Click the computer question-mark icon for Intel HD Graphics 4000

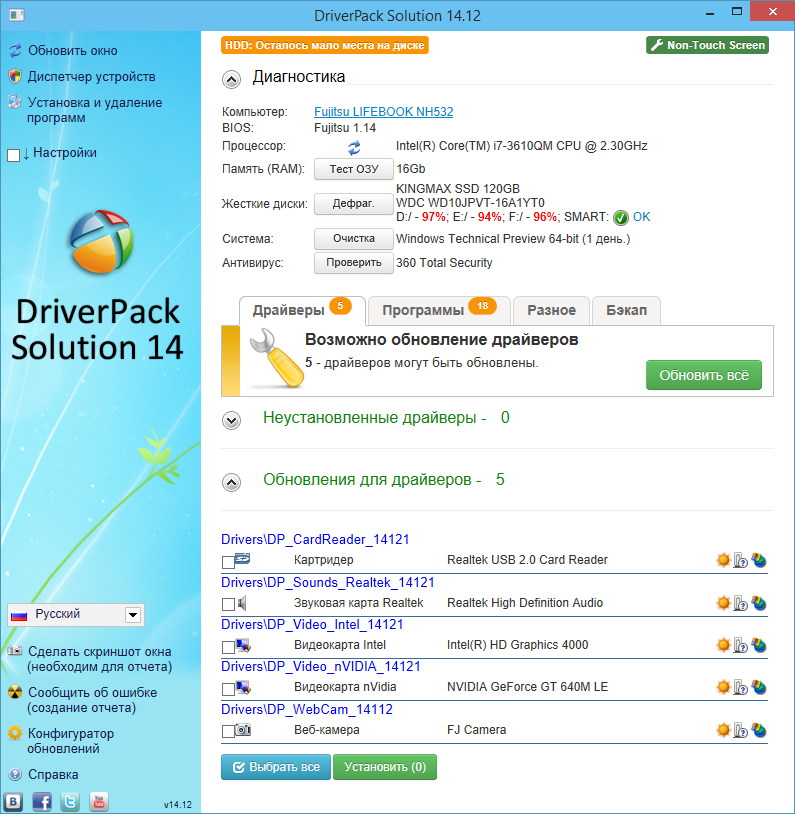pos(740,645)
